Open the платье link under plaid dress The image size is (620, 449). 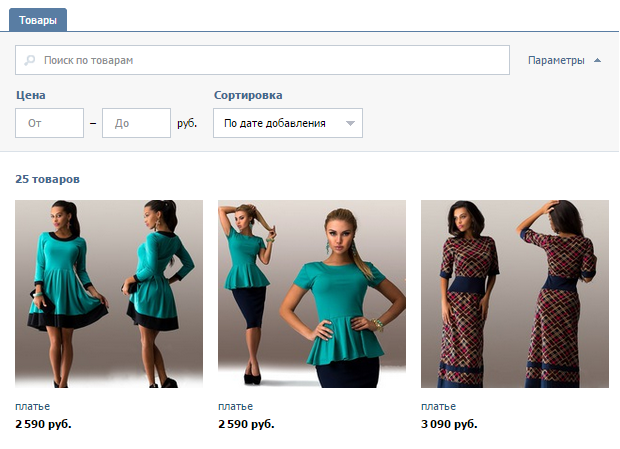point(439,406)
